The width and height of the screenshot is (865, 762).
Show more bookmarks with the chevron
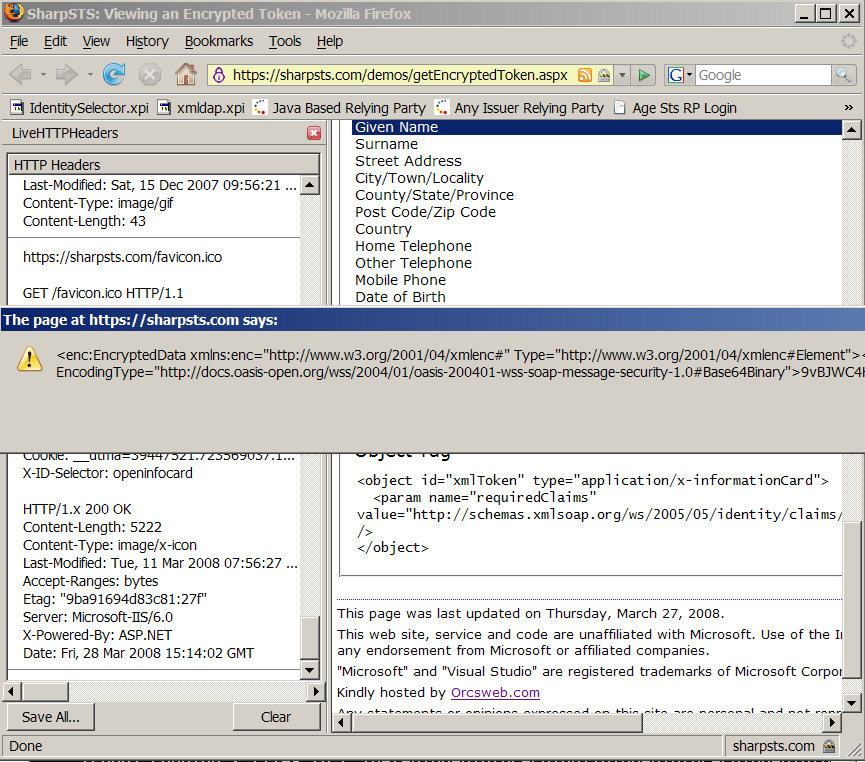point(848,108)
